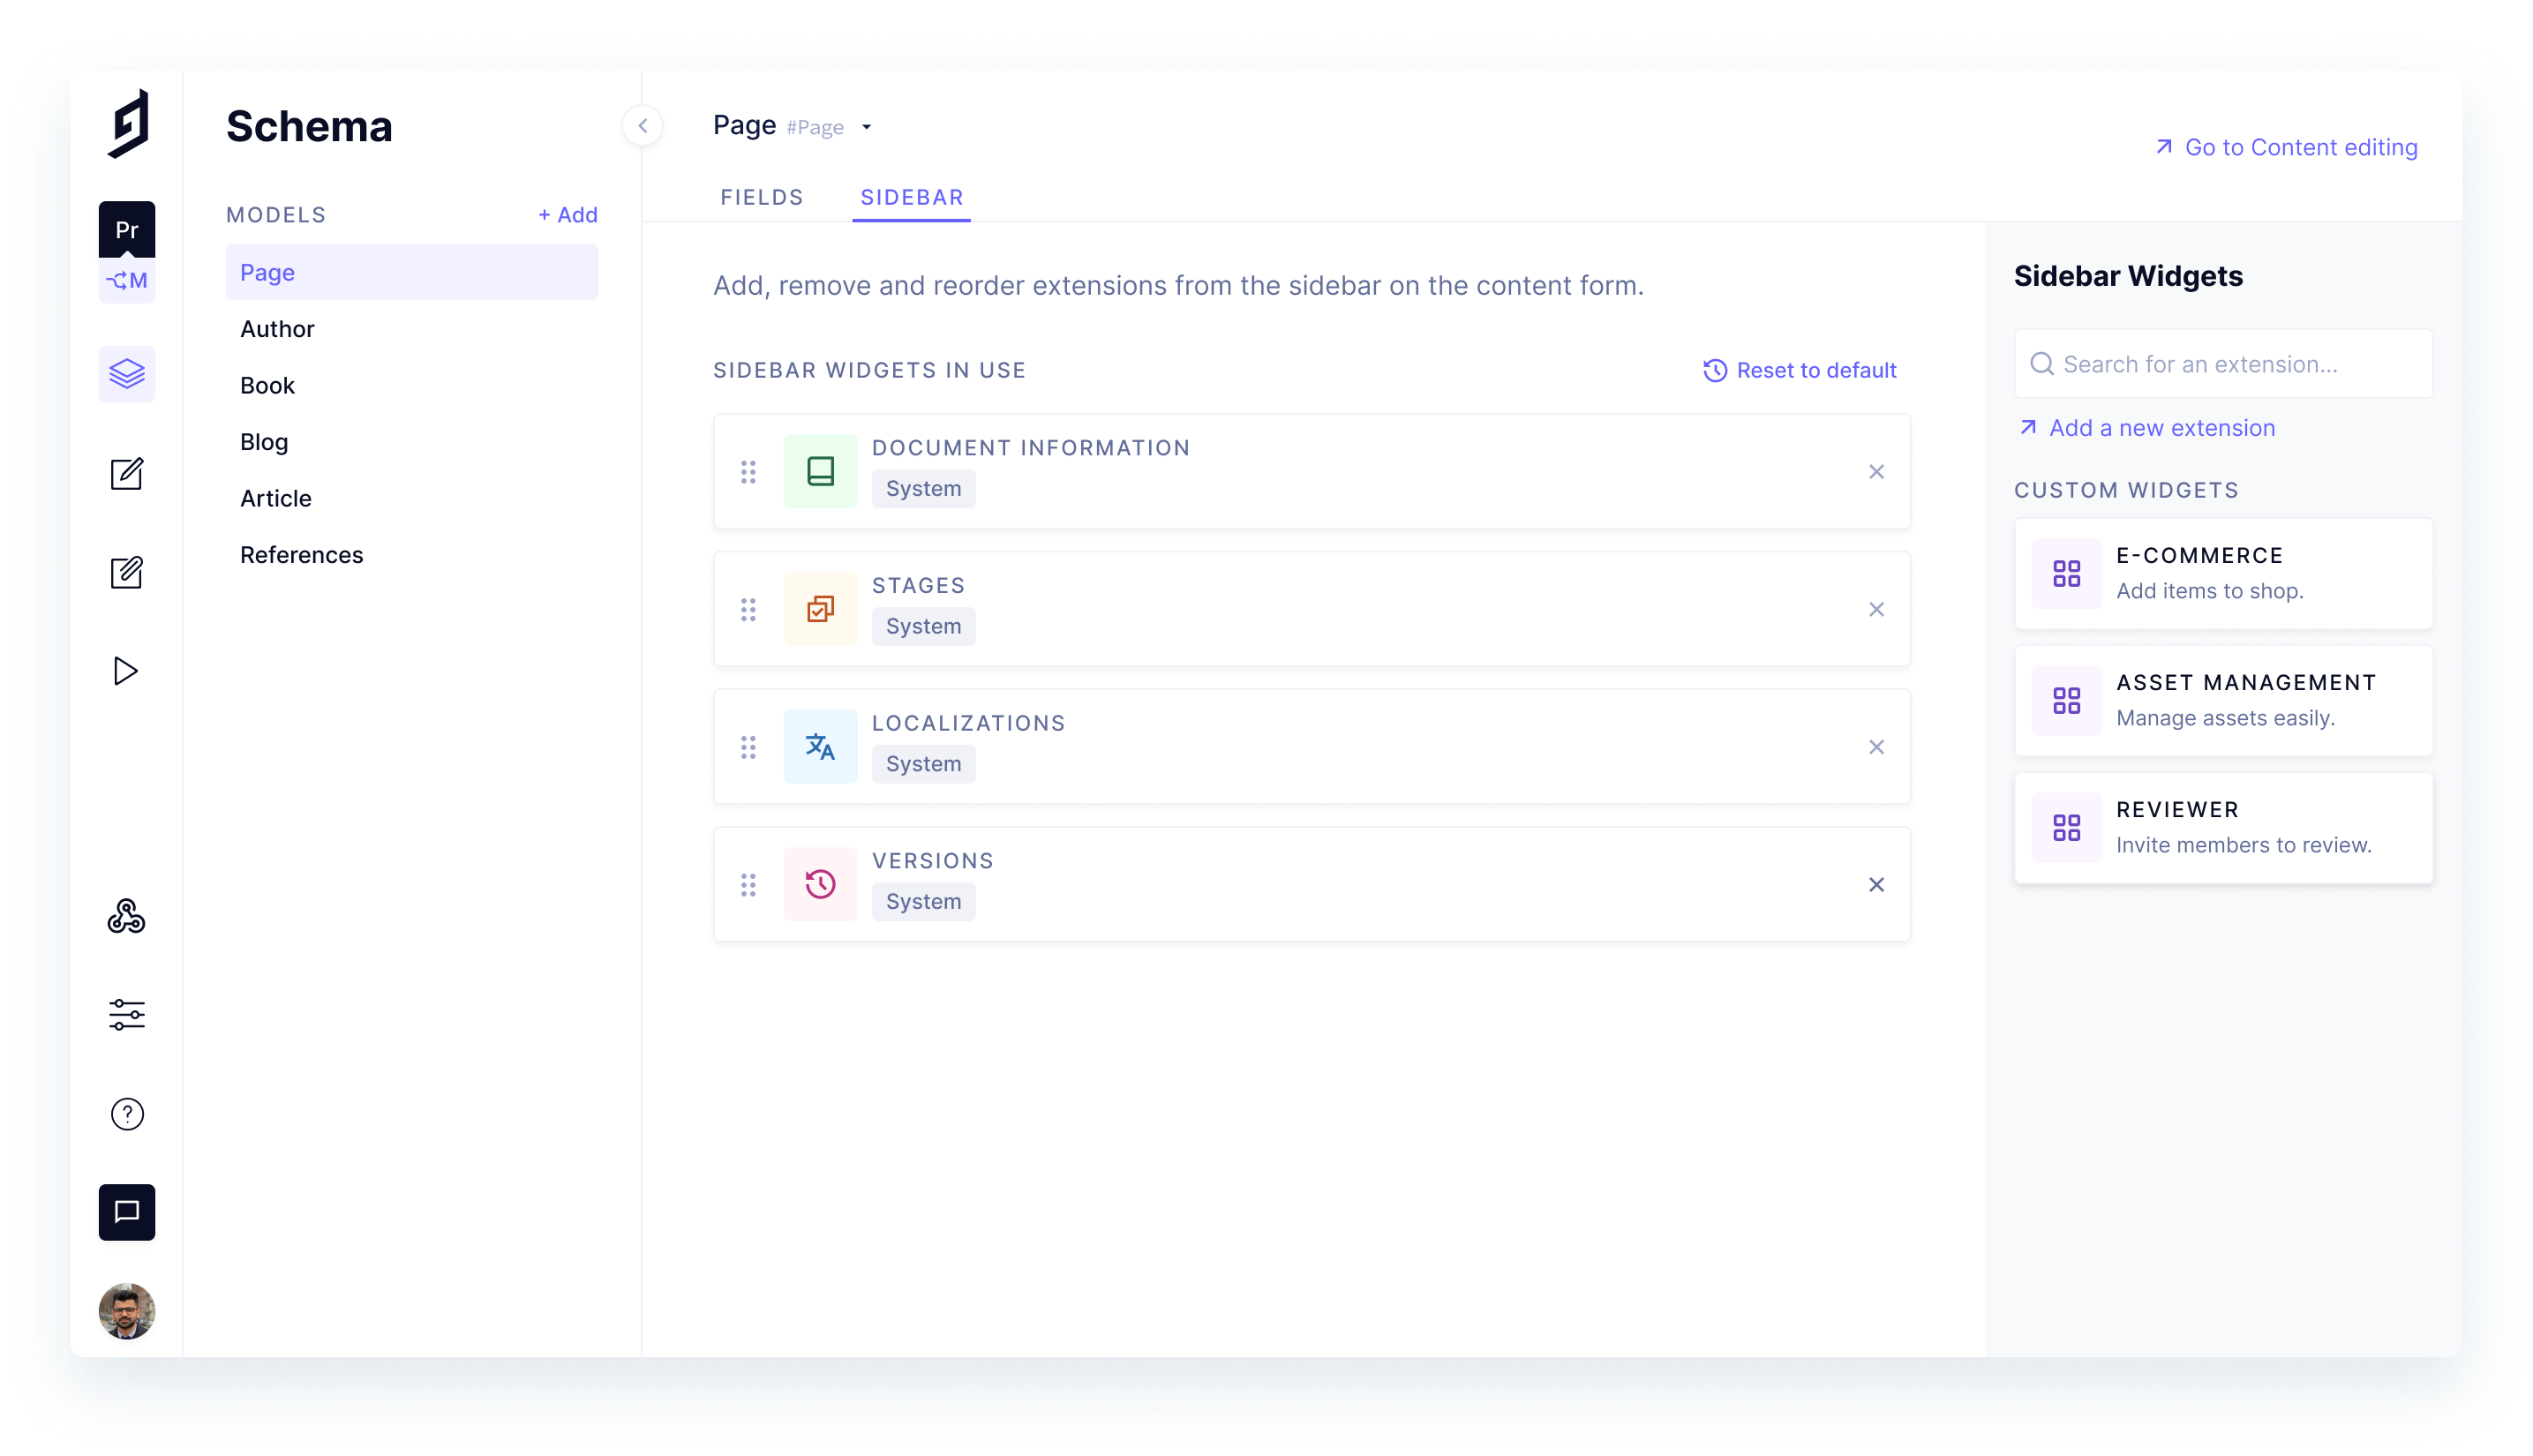Select the Layers stack icon
Screen dimensions: 2533x1456
coord(125,374)
